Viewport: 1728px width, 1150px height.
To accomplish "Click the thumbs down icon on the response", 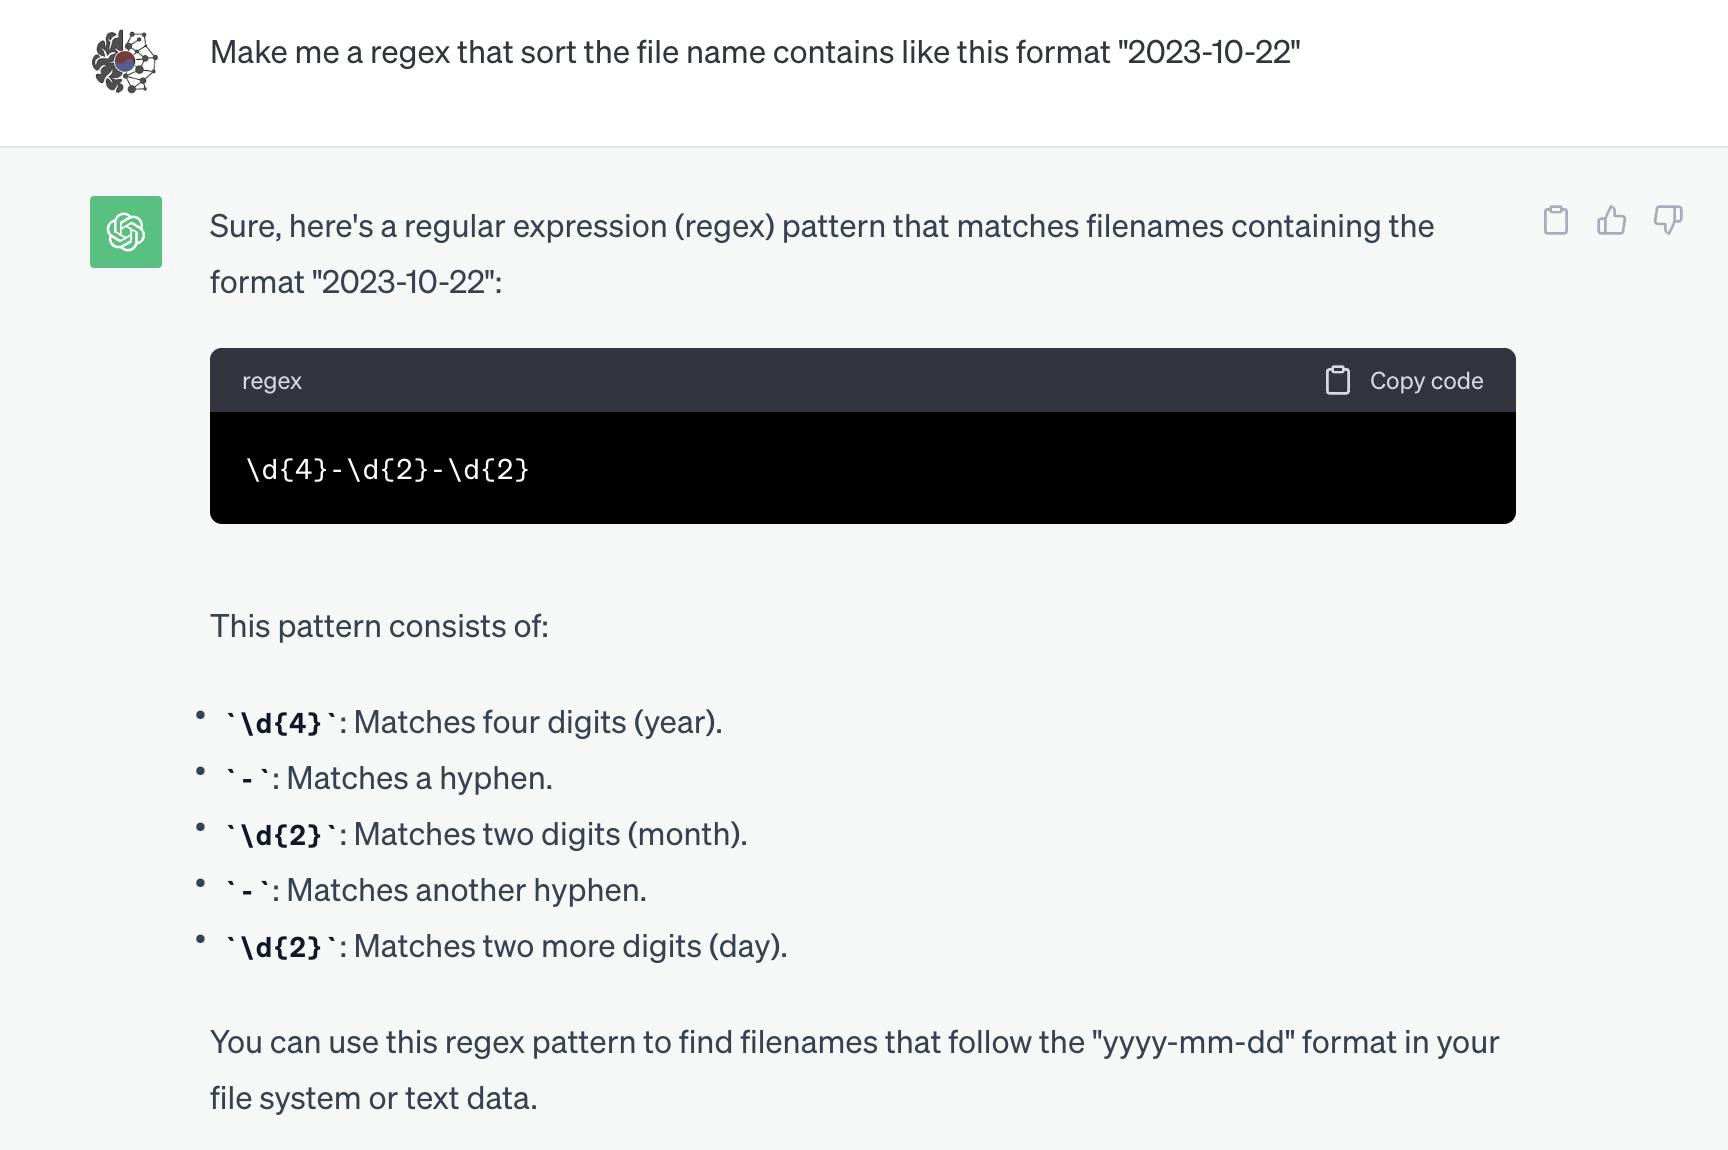I will [1667, 220].
